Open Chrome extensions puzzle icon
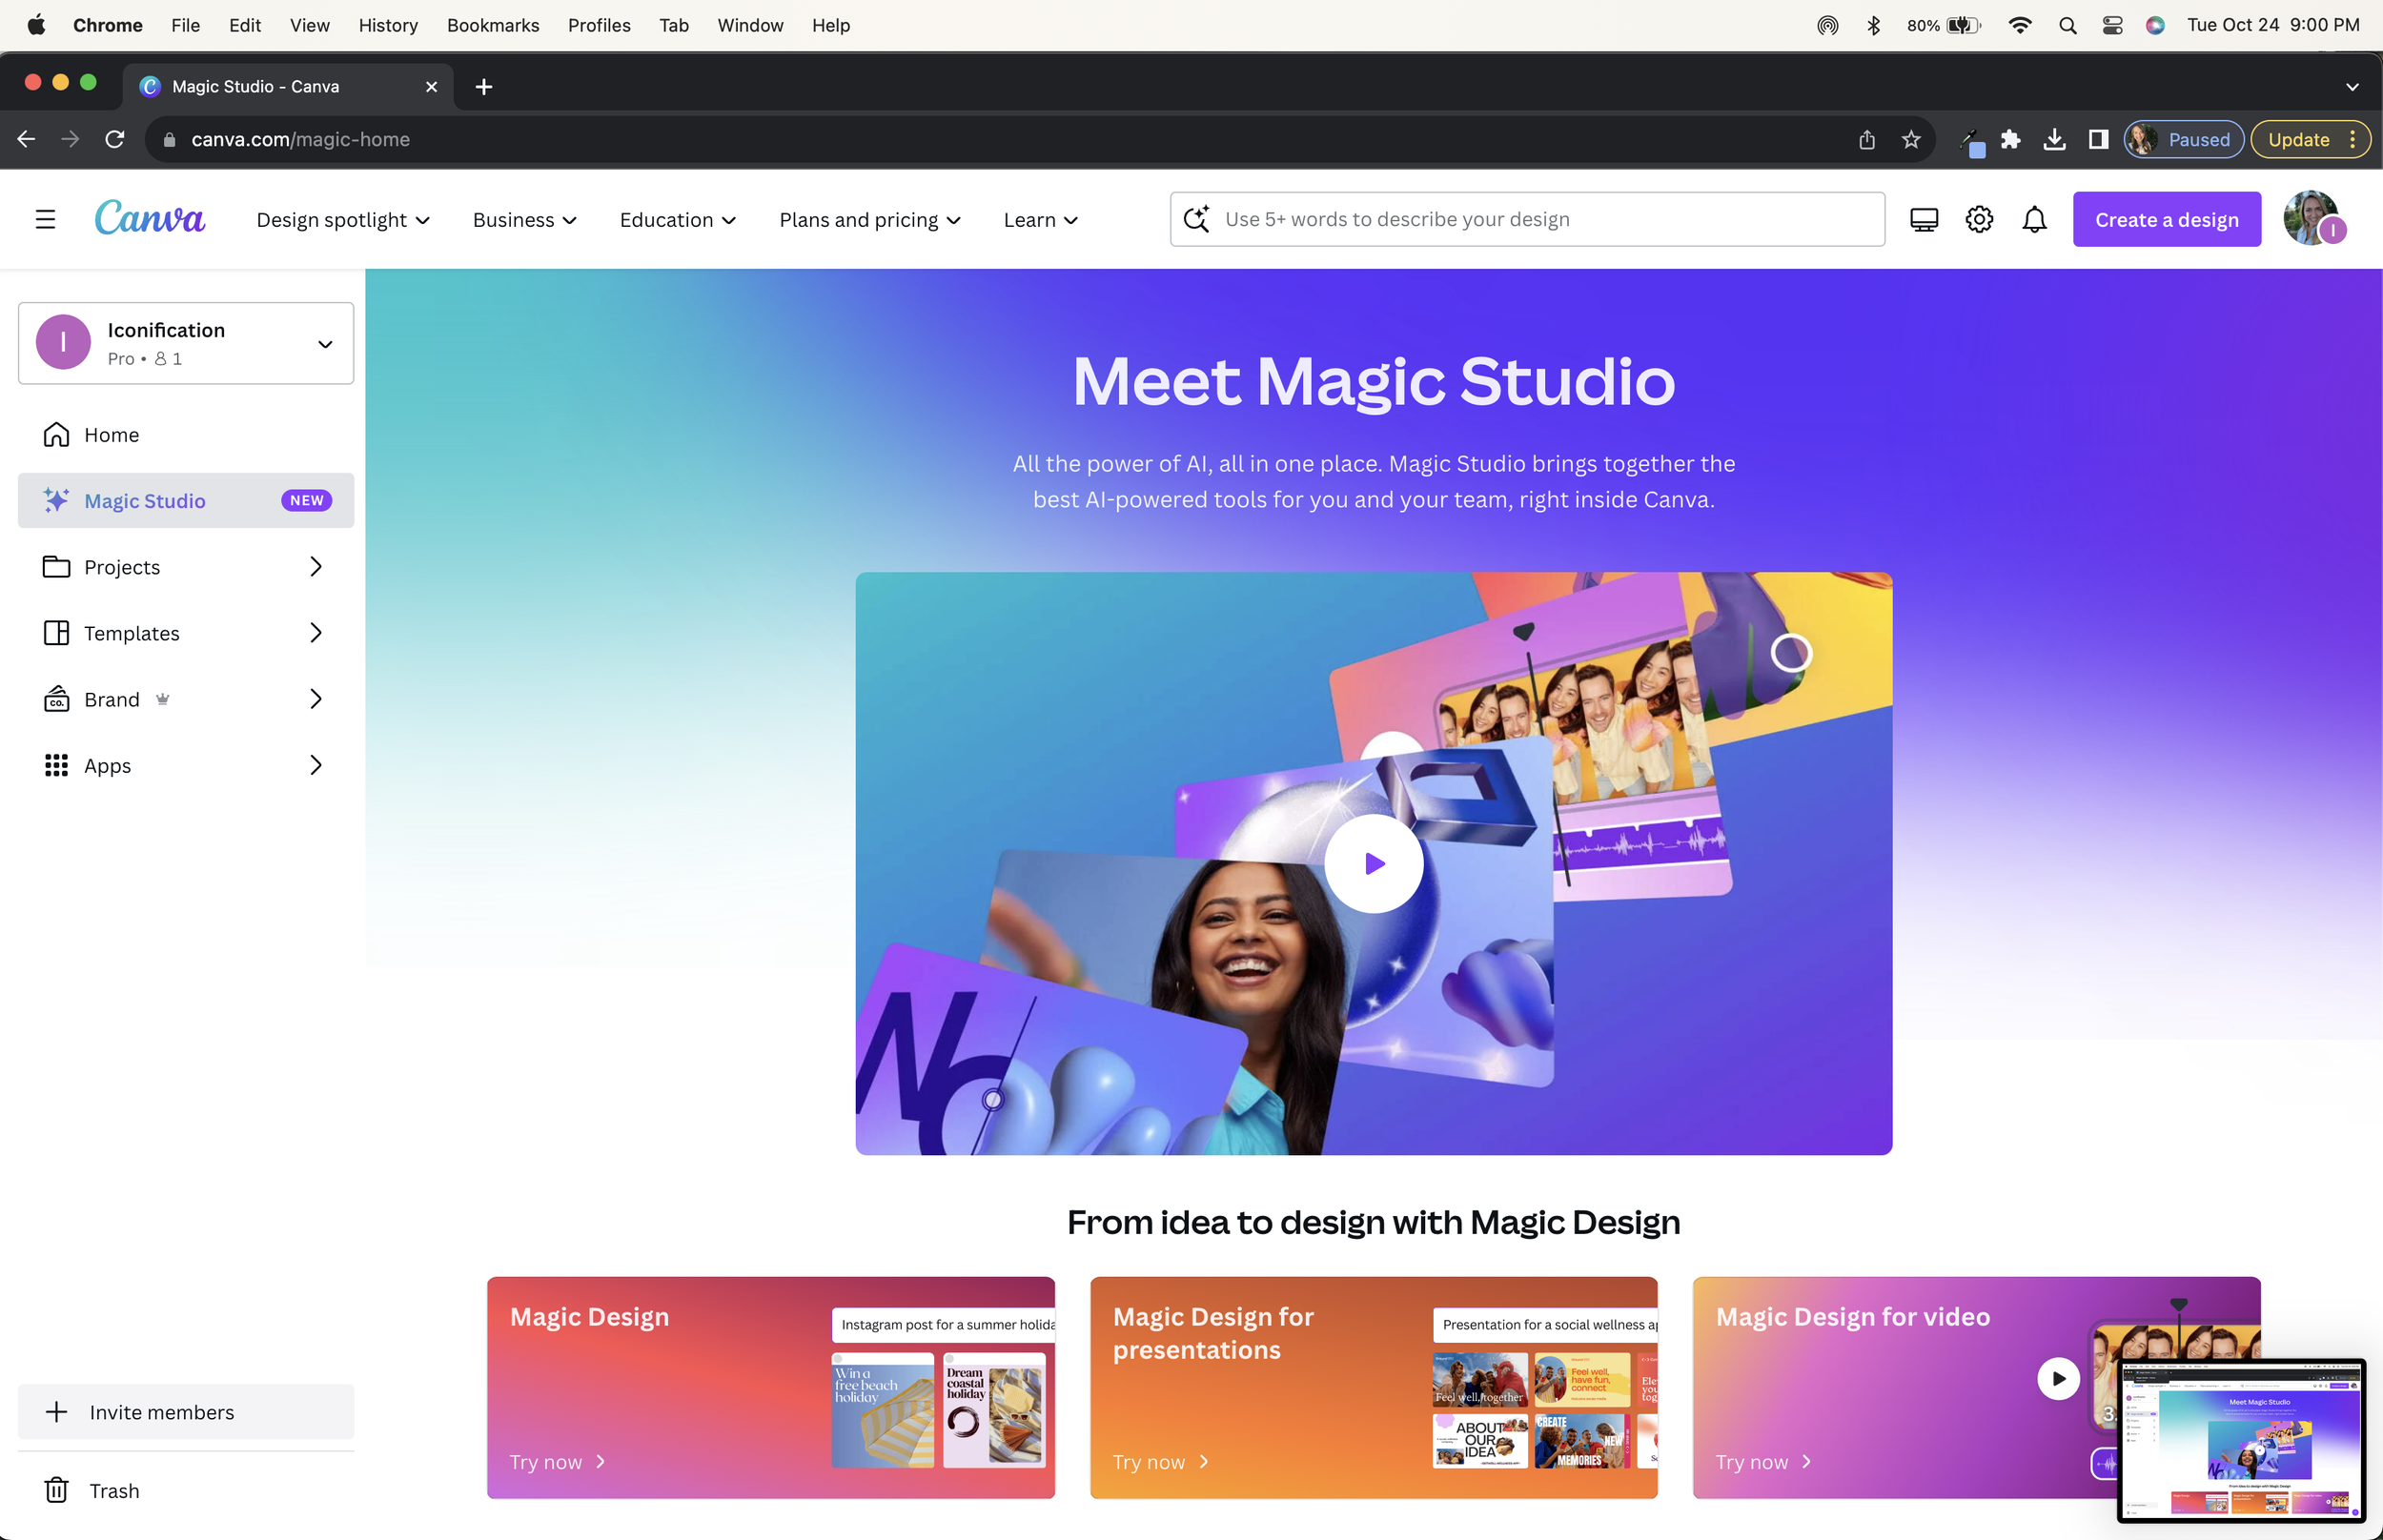 [2011, 139]
